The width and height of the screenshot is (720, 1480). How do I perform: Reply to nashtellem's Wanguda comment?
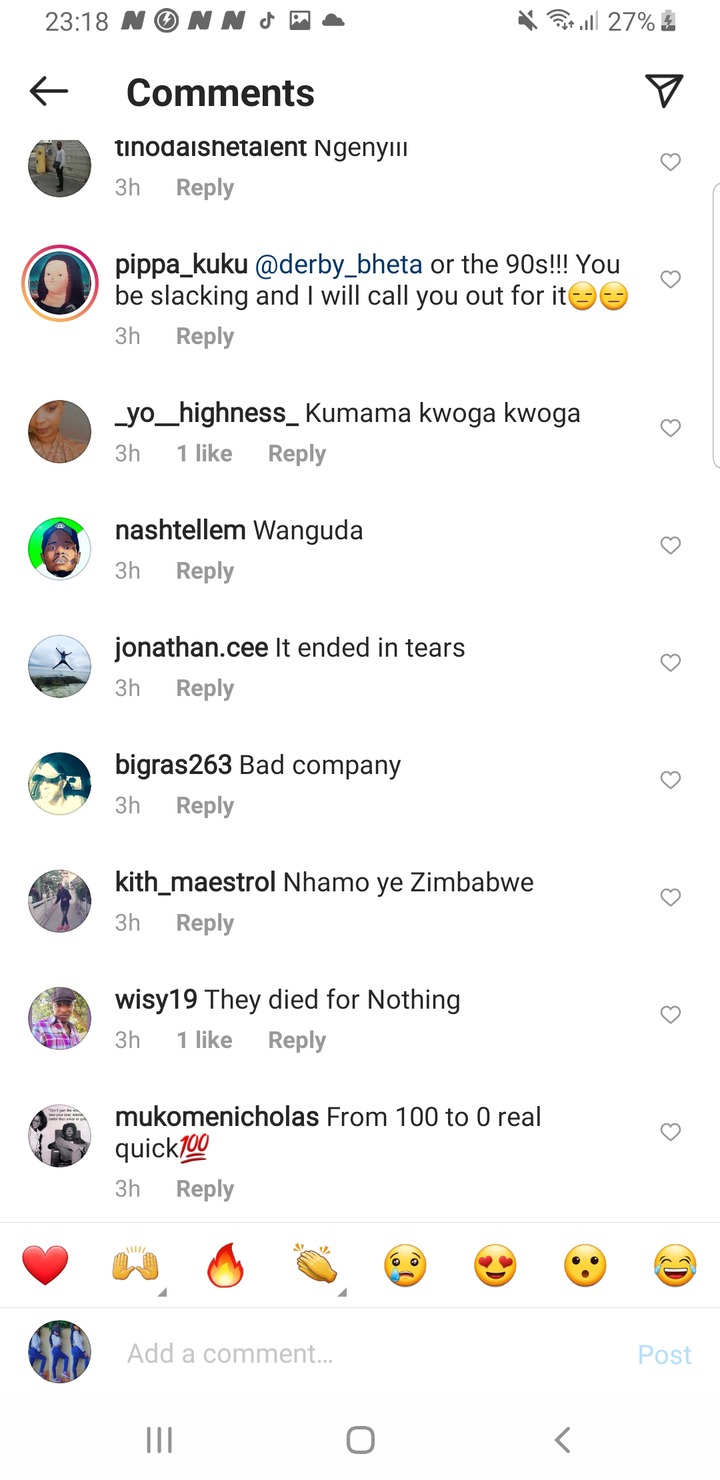tap(205, 571)
